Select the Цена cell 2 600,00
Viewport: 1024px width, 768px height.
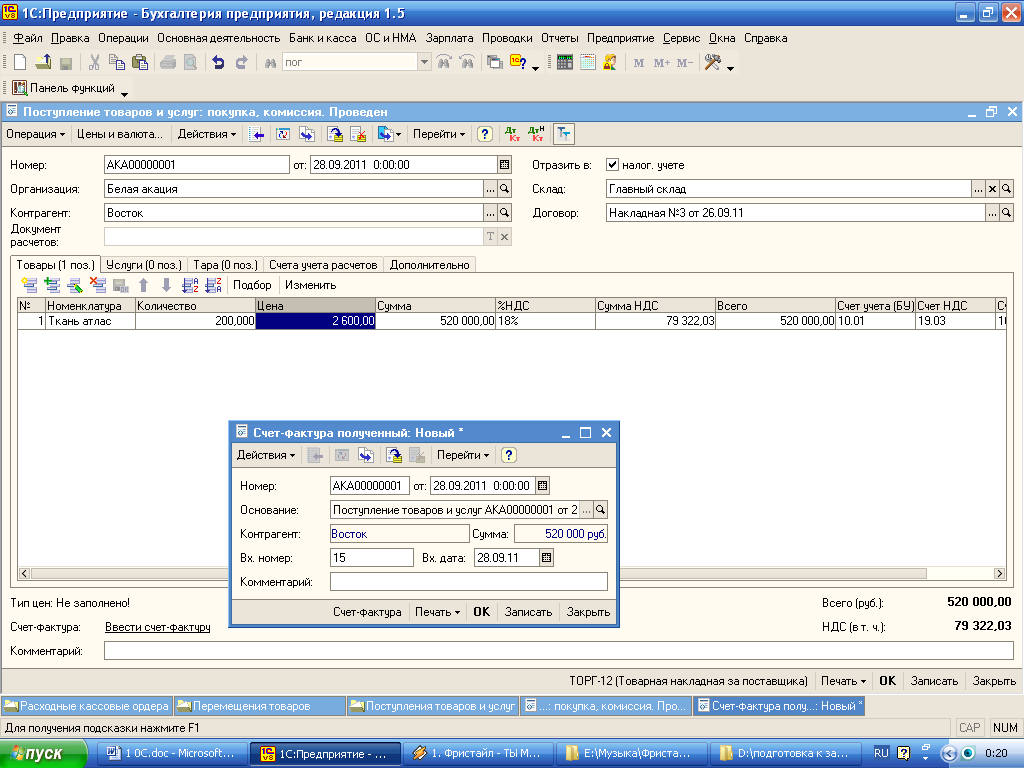315,321
